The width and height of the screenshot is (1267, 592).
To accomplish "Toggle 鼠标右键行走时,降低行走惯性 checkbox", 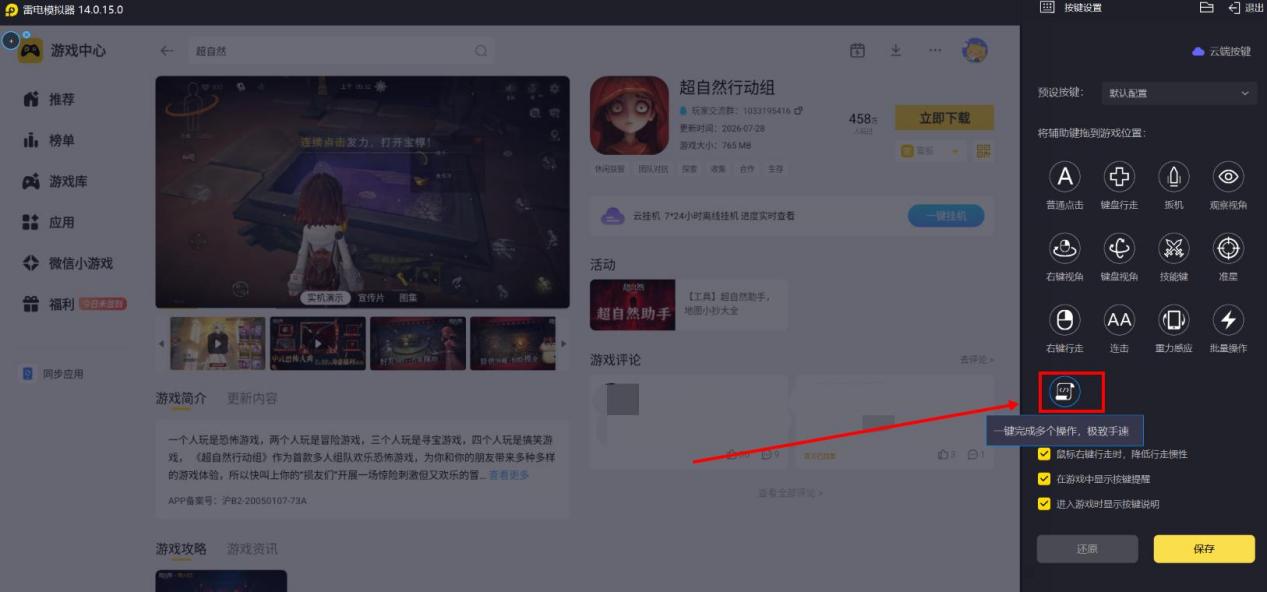I will point(1044,454).
